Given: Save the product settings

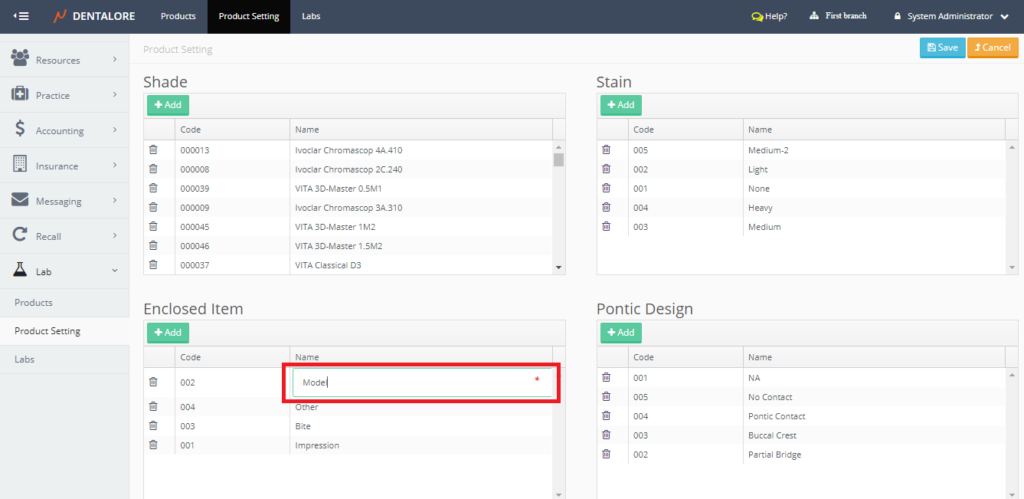Looking at the screenshot, I should pyautogui.click(x=942, y=47).
